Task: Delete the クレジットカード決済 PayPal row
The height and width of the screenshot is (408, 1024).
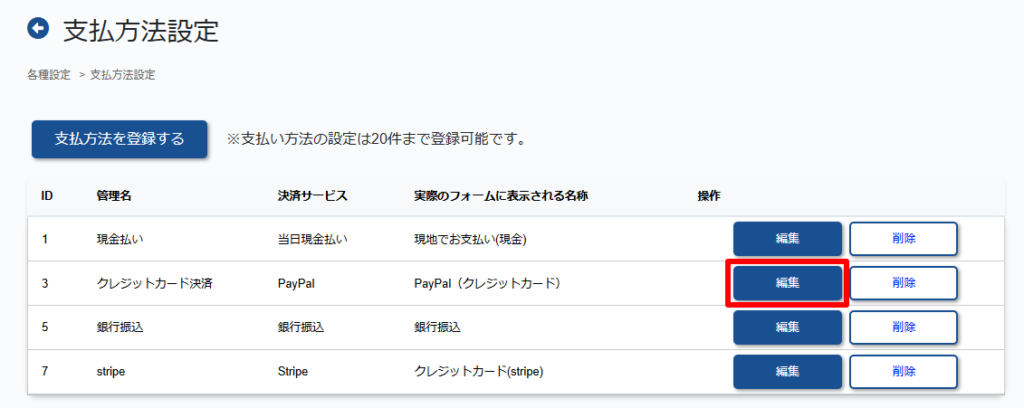Action: 903,283
